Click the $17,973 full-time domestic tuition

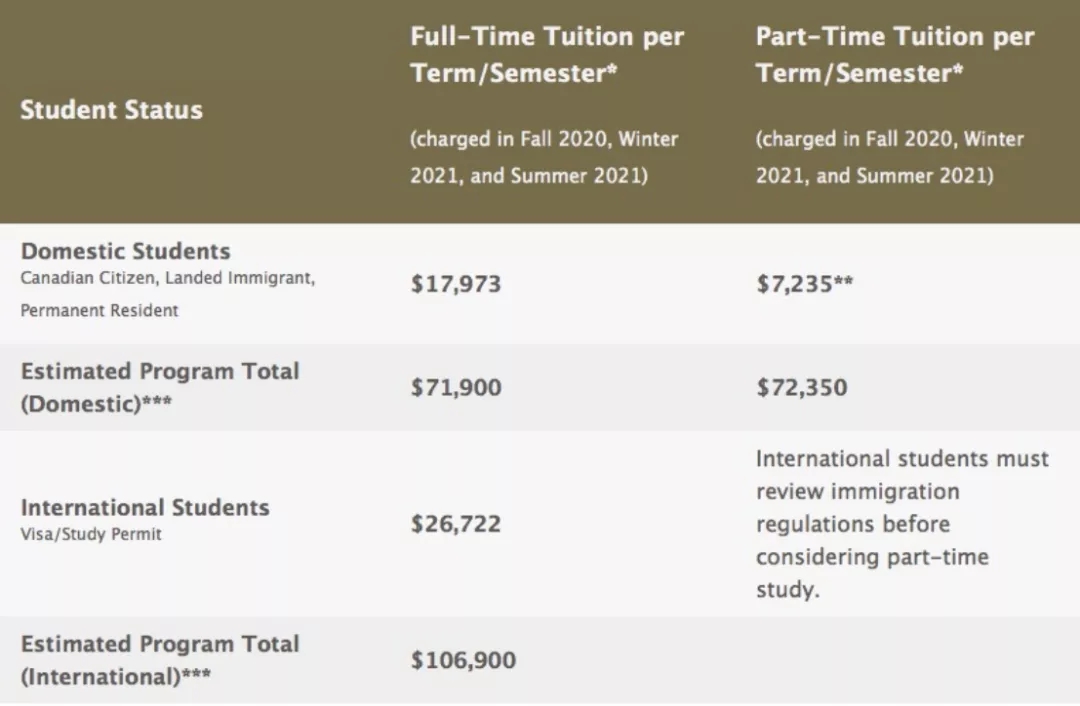coord(455,284)
